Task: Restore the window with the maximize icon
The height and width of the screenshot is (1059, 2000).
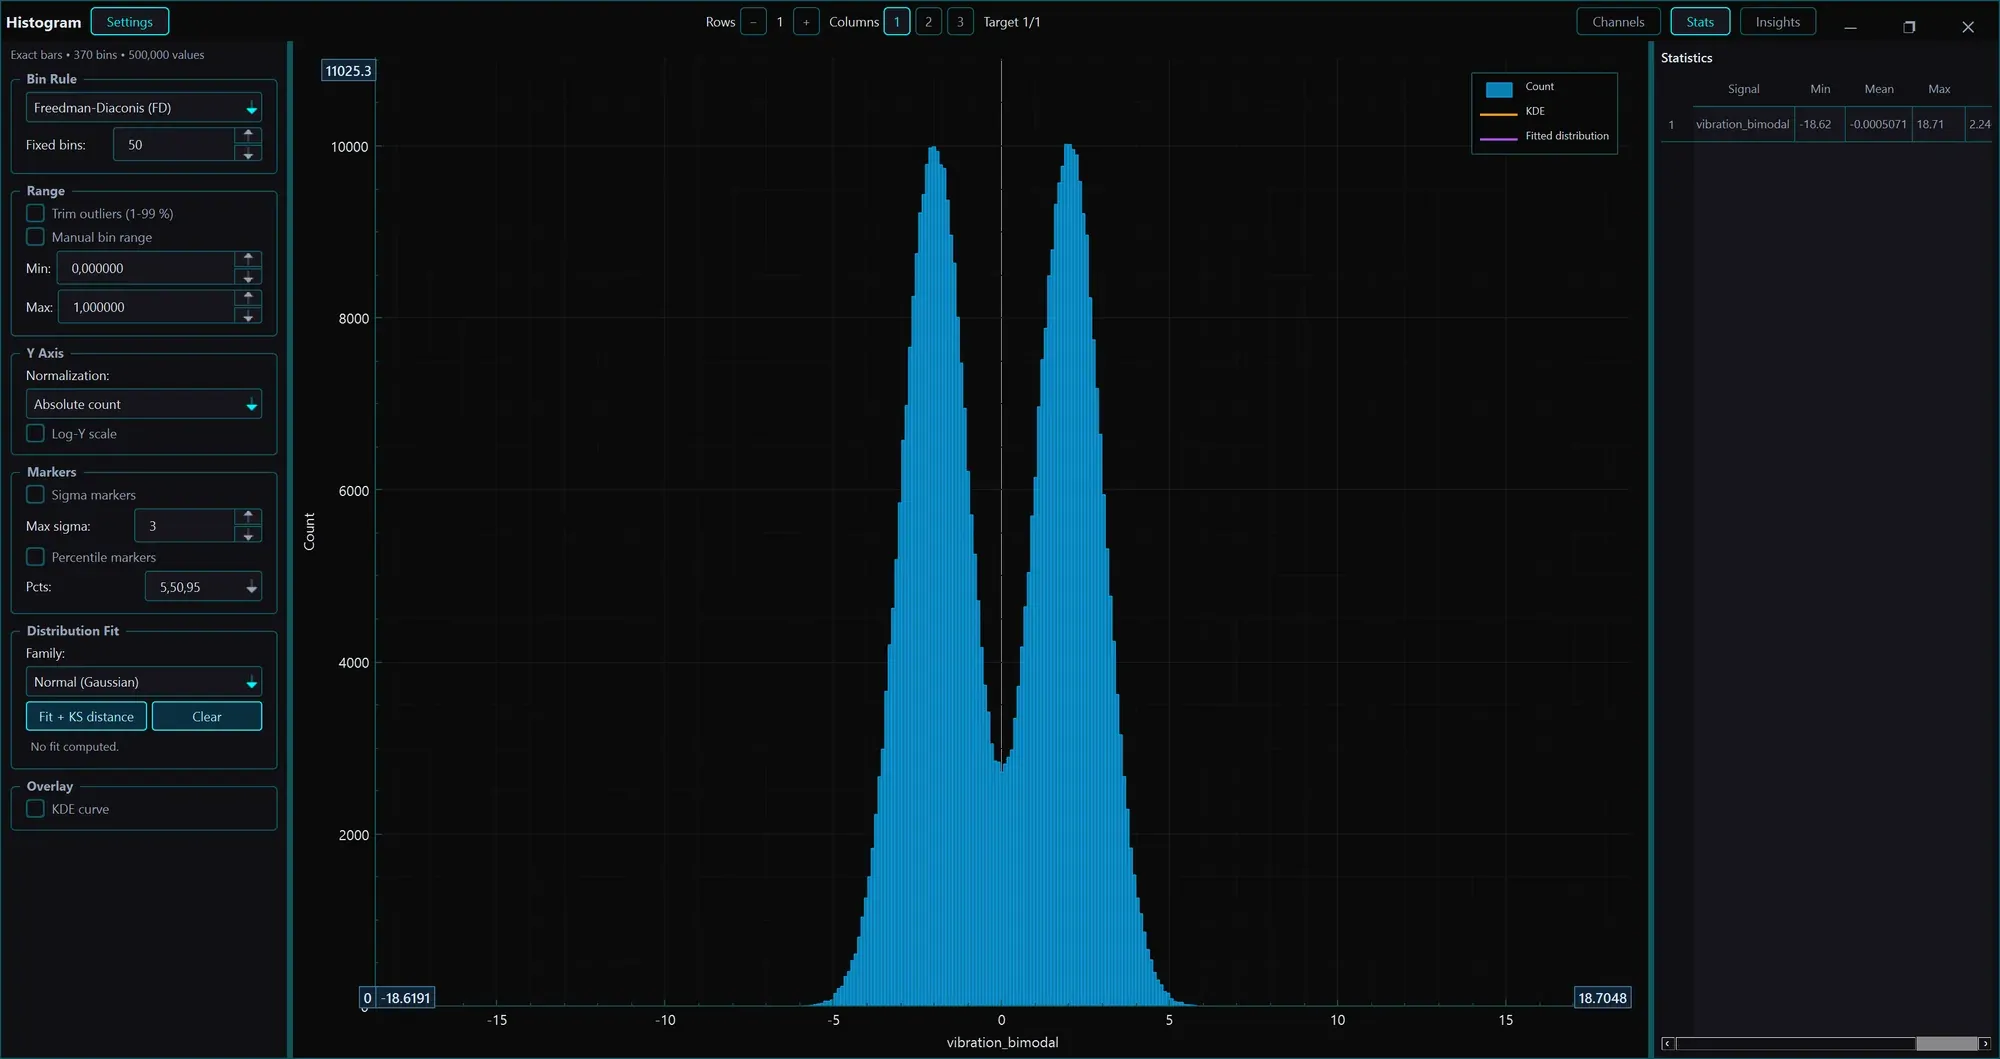Action: click(x=1909, y=27)
